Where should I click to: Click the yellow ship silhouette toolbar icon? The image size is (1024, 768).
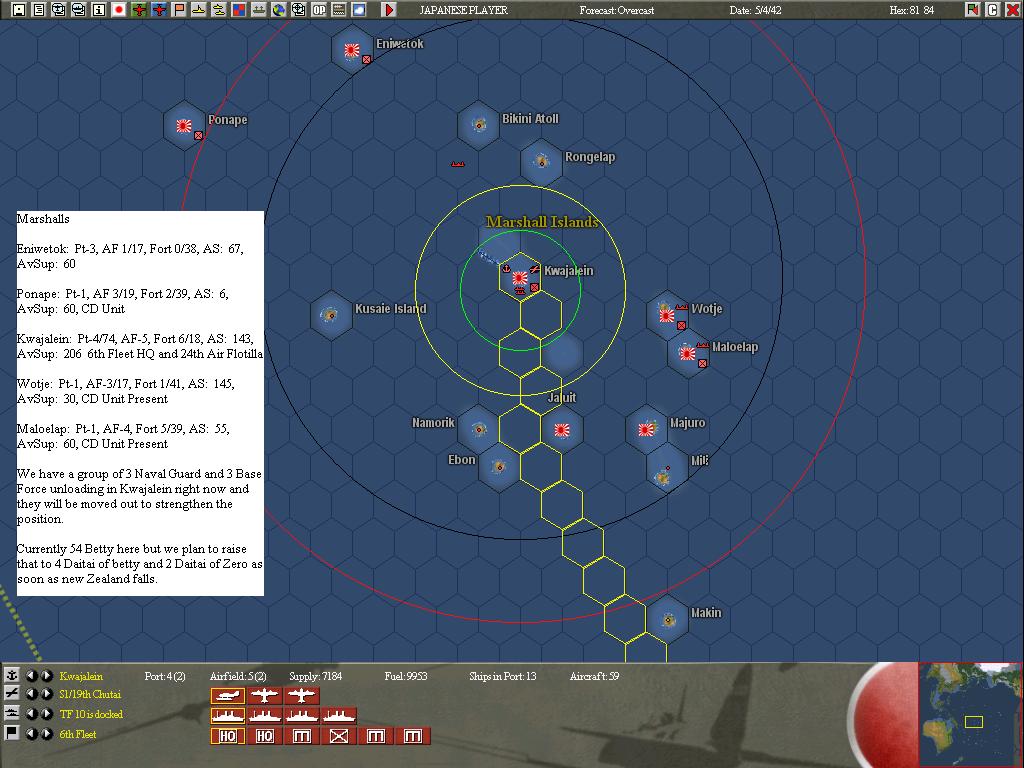tap(199, 10)
